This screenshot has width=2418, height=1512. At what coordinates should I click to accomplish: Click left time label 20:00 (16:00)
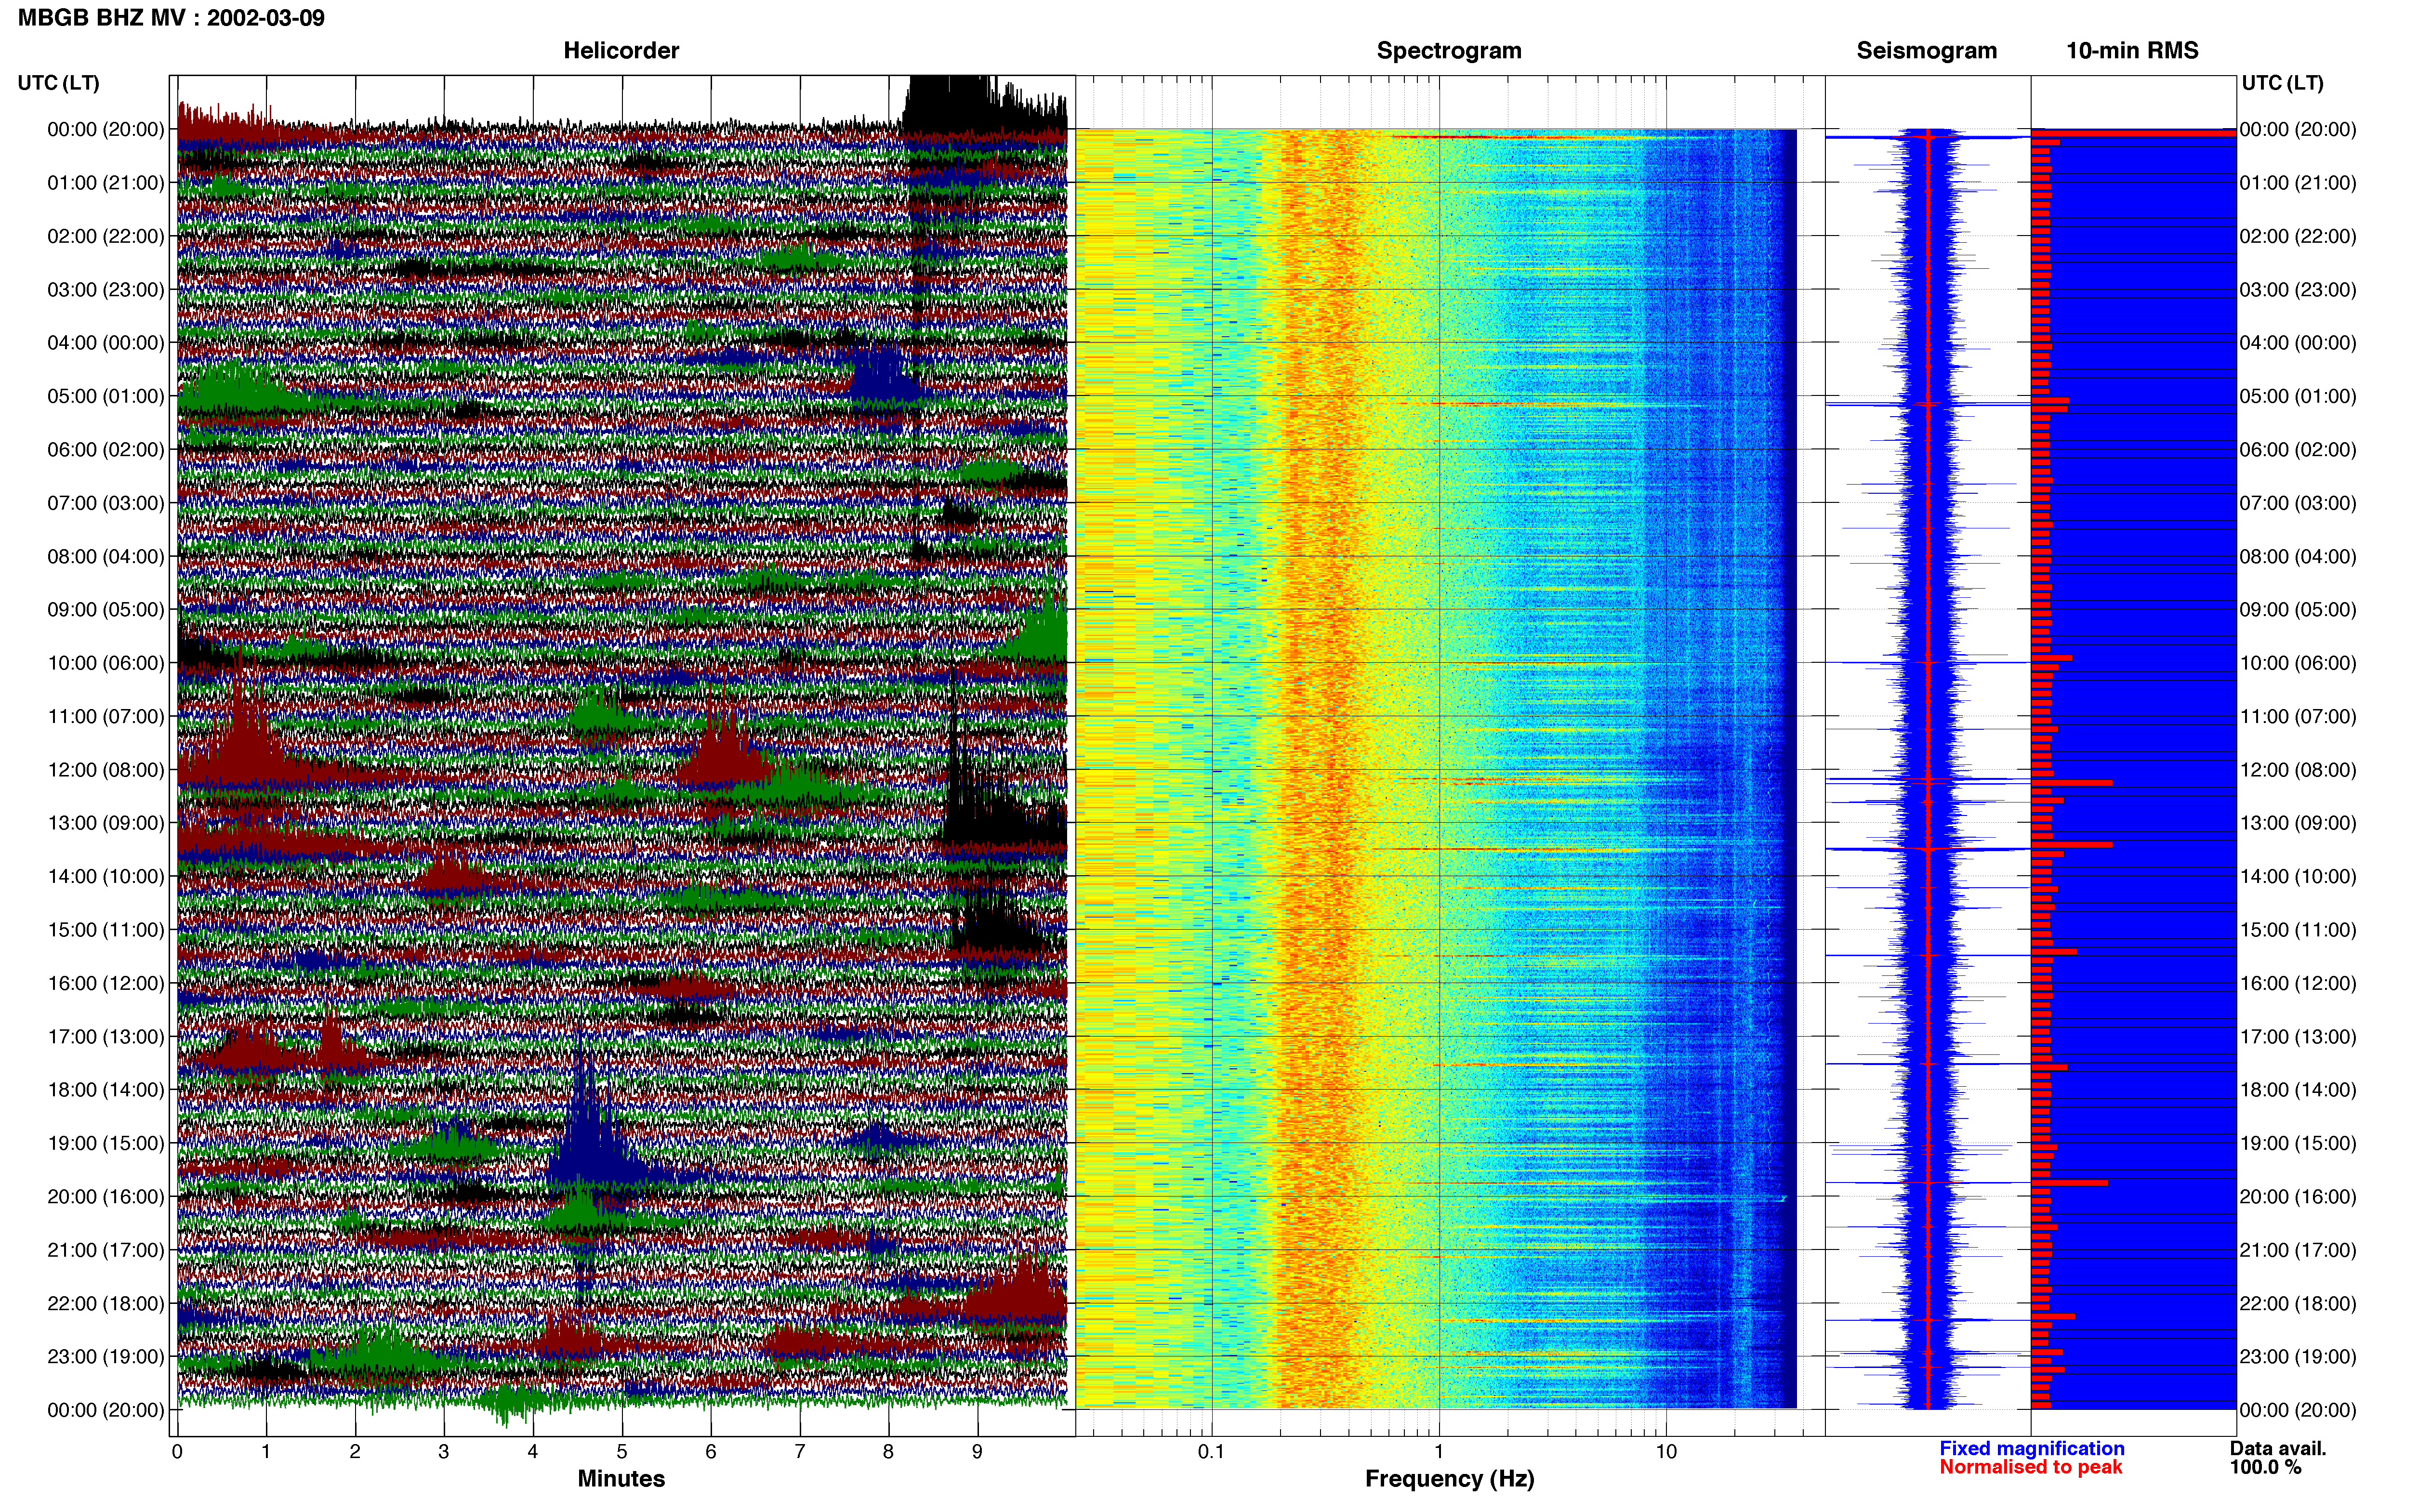106,1196
